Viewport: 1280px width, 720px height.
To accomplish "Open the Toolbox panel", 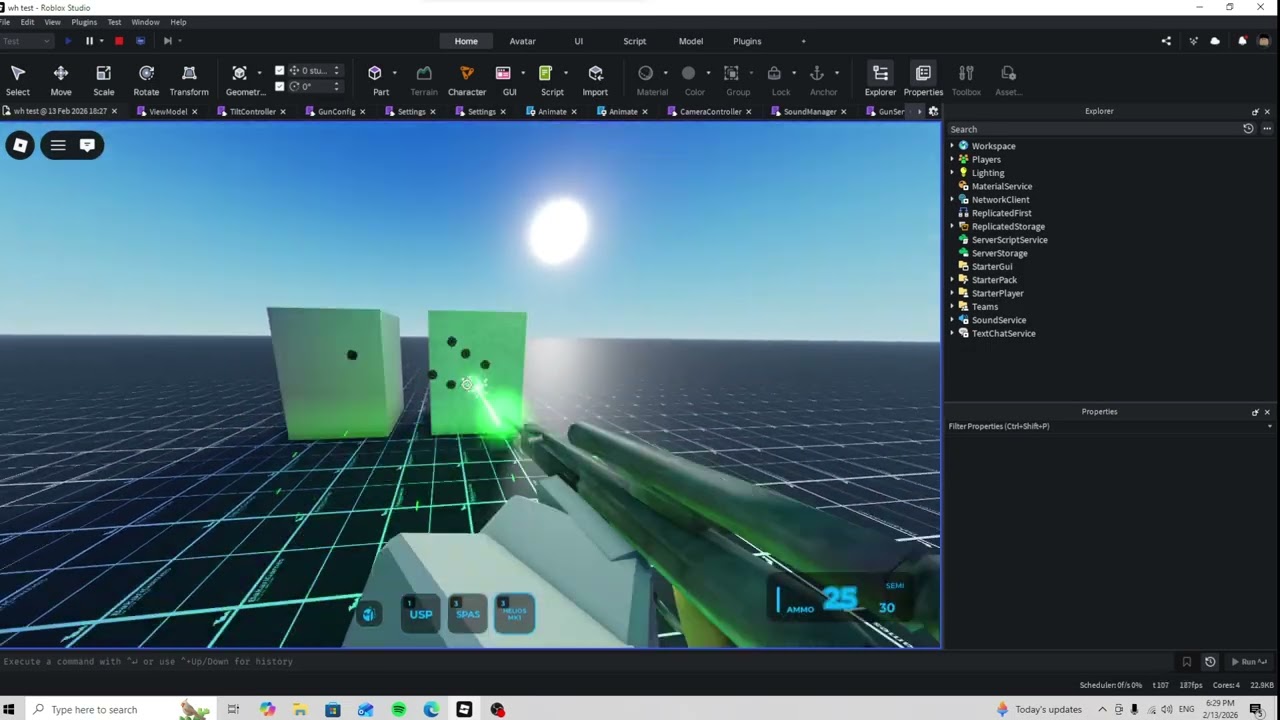I will [966, 80].
